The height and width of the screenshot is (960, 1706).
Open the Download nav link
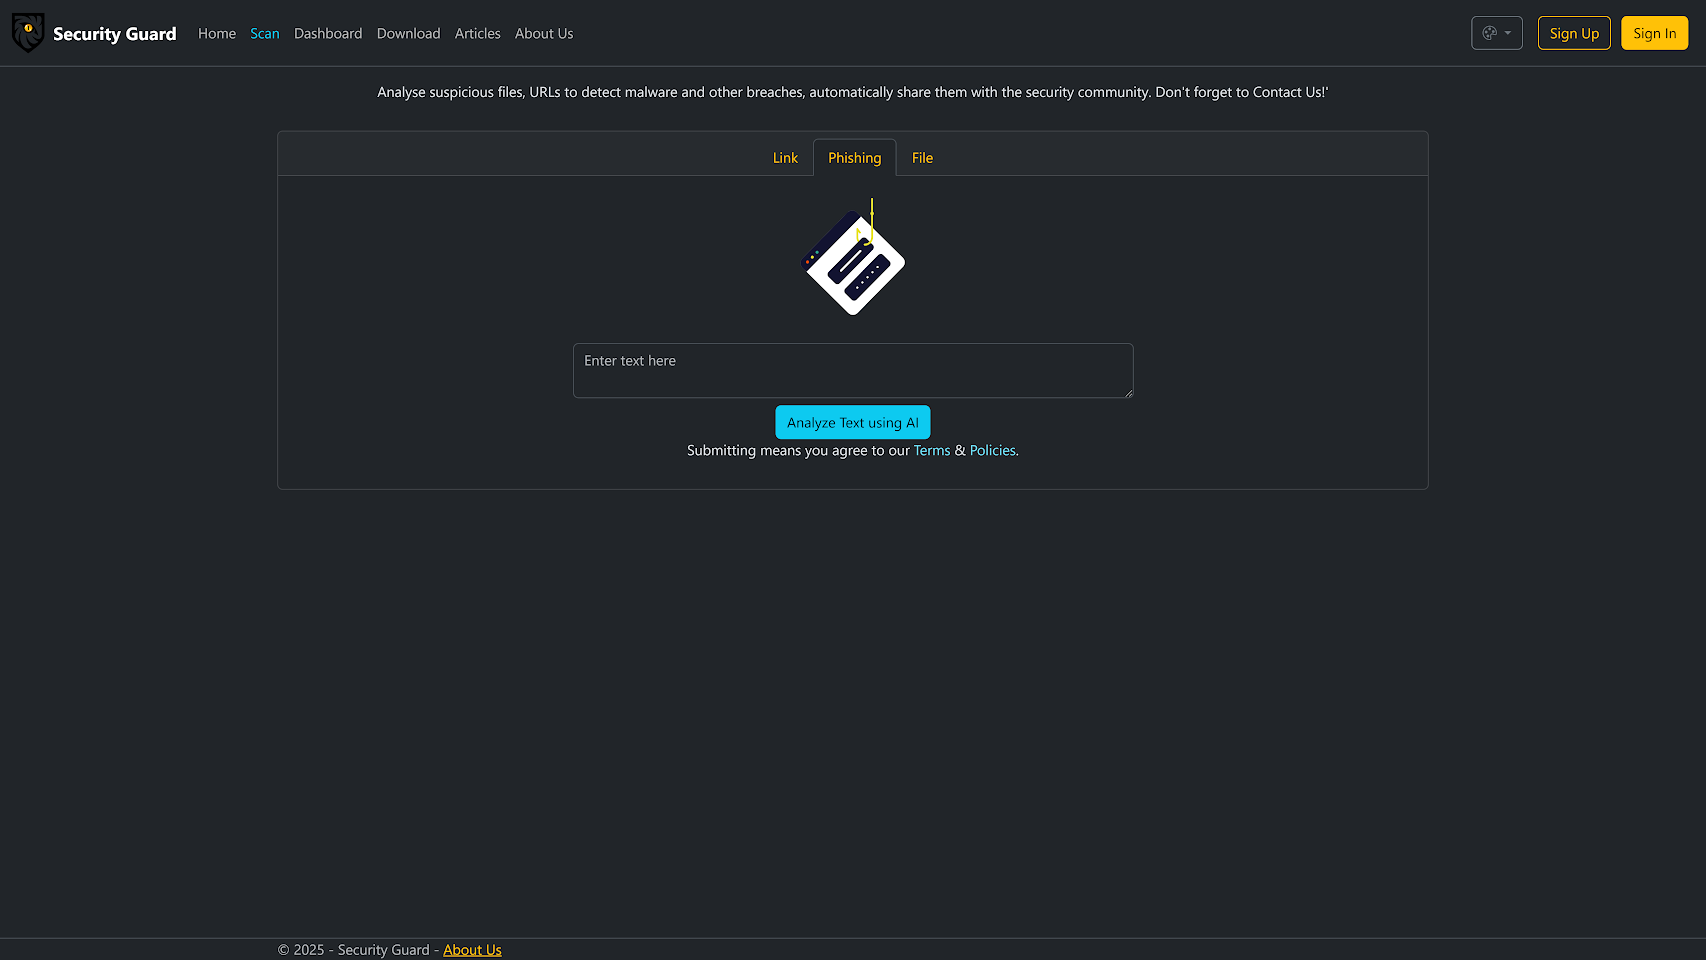coord(408,34)
